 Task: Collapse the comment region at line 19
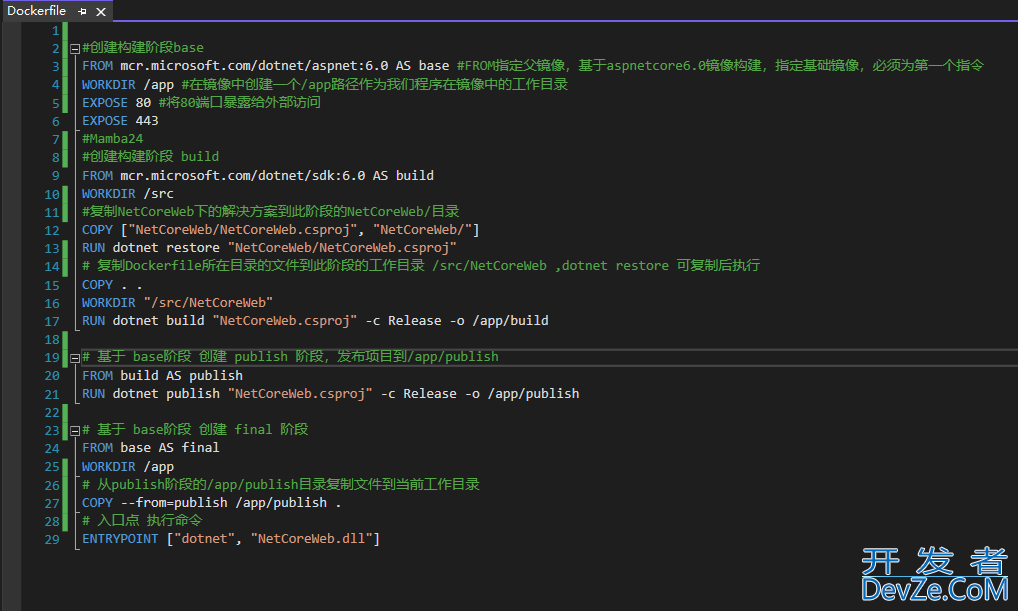75,358
